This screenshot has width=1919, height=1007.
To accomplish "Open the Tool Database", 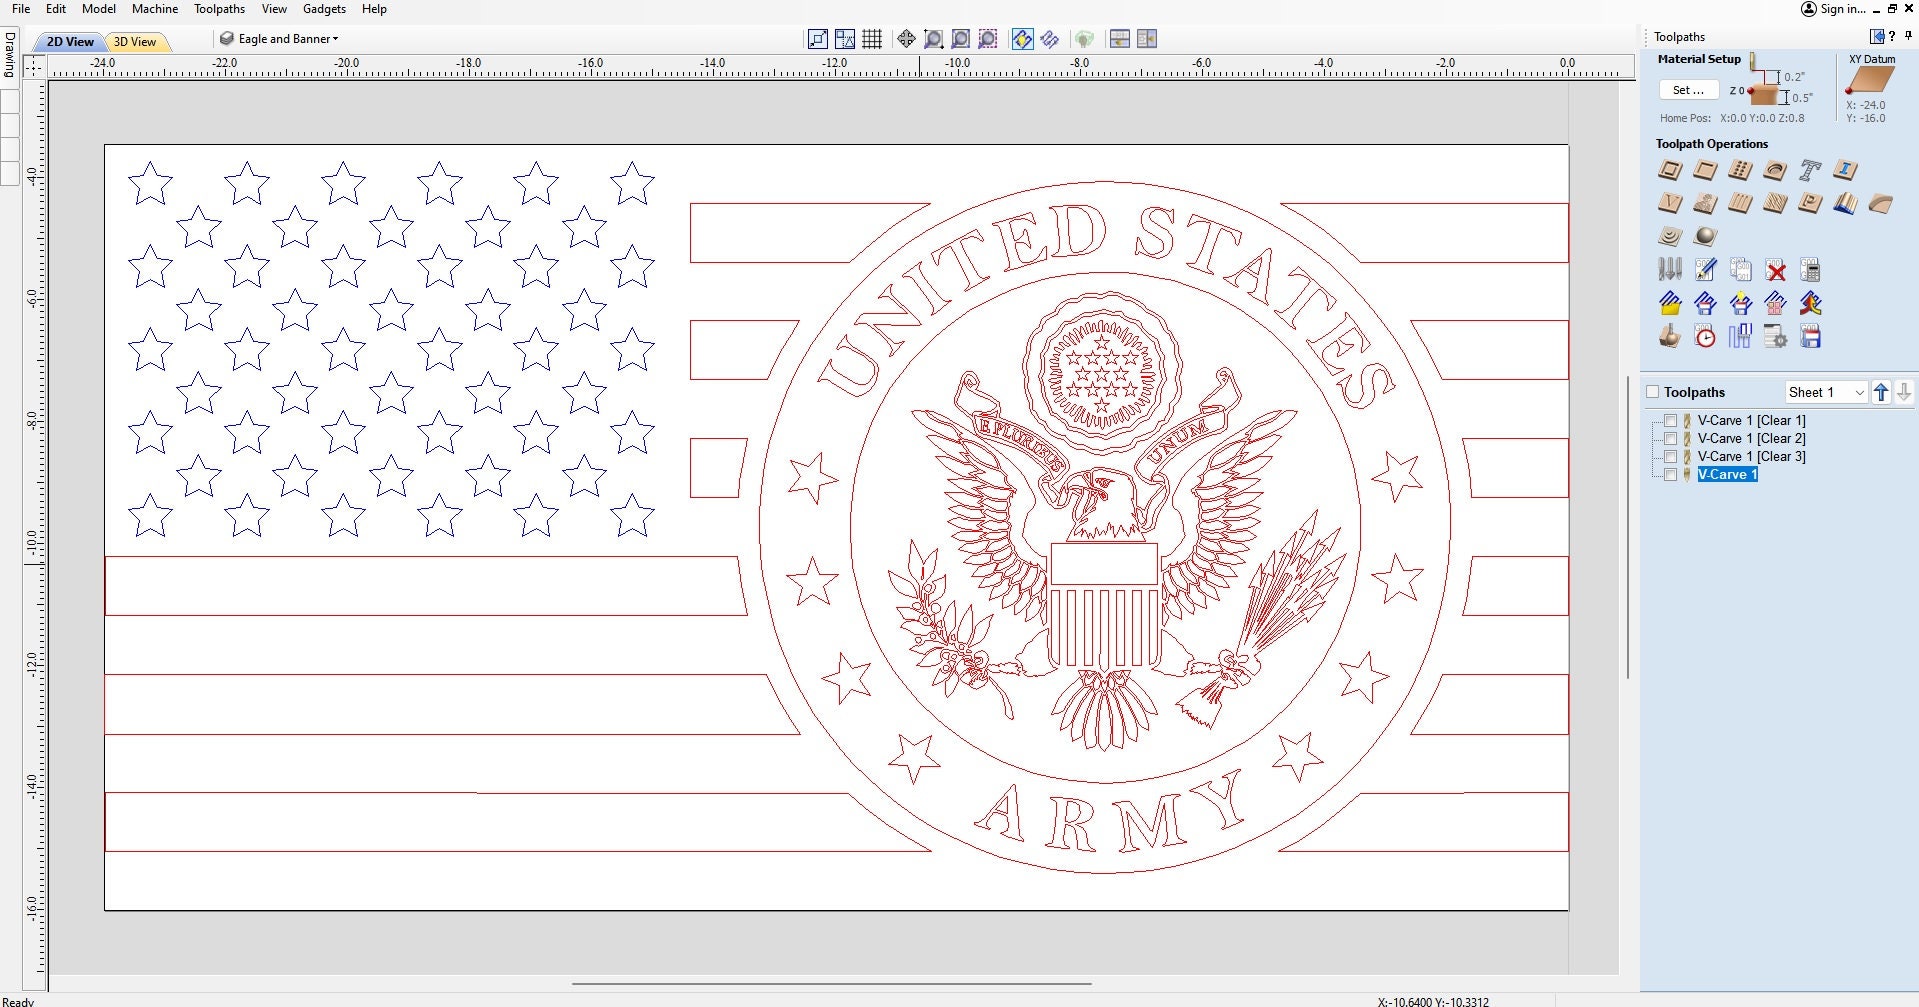I will pos(1670,270).
